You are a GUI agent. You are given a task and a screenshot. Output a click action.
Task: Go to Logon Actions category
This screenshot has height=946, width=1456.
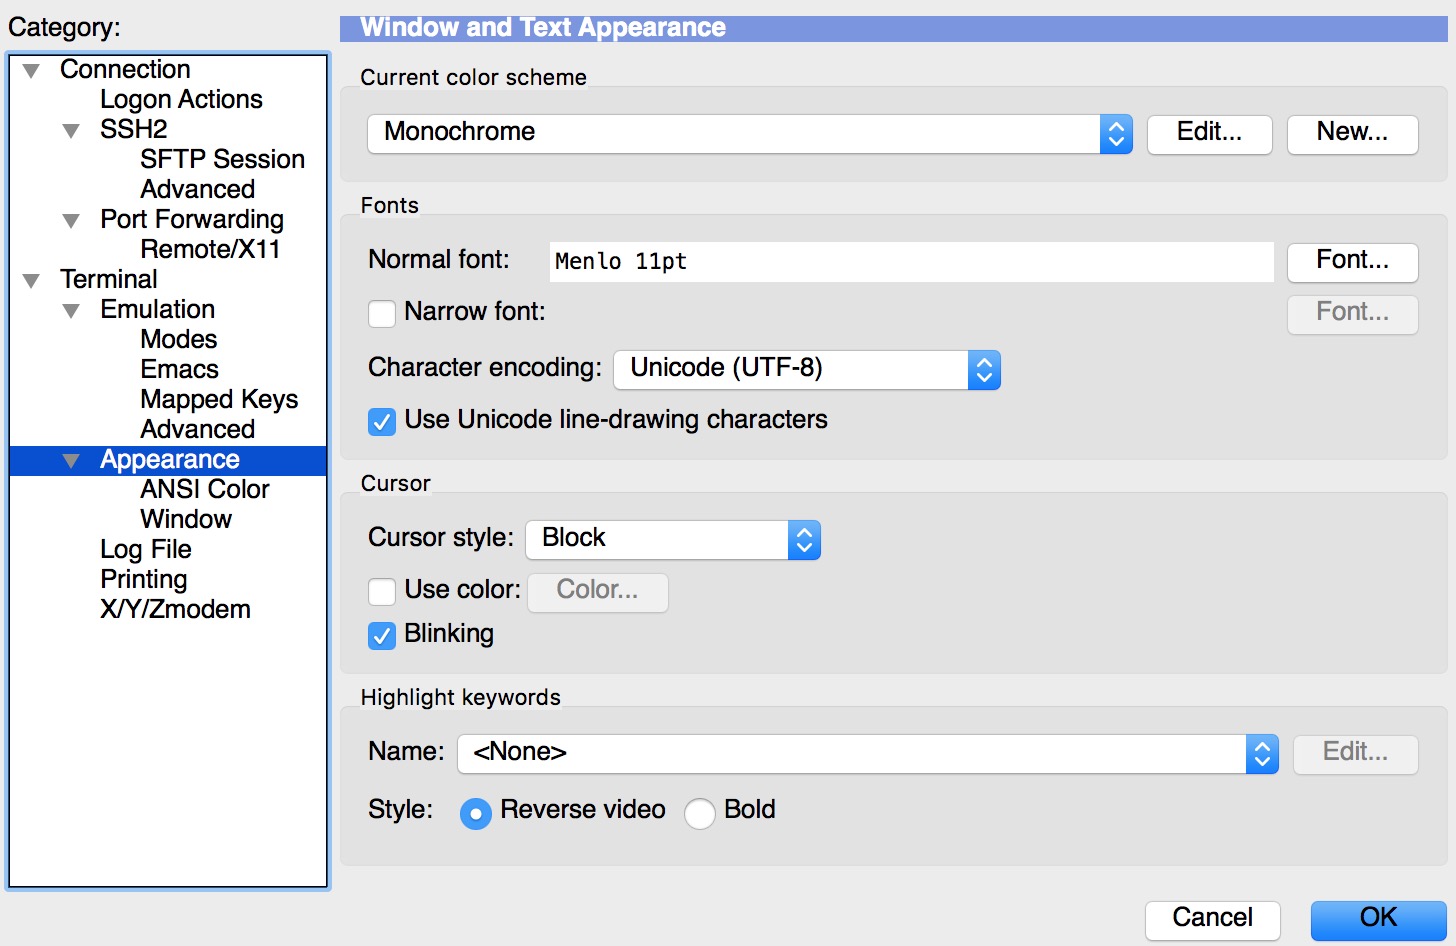(181, 99)
